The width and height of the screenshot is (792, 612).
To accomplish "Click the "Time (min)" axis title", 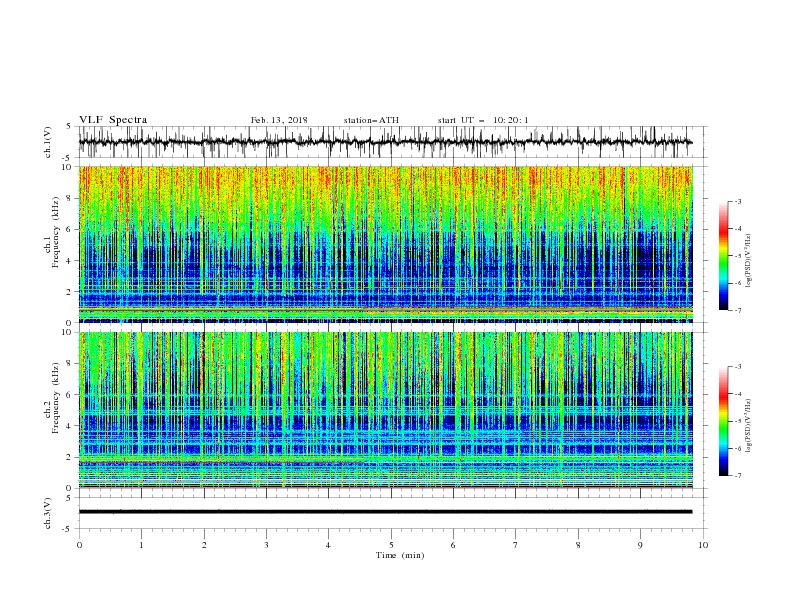I will point(400,555).
